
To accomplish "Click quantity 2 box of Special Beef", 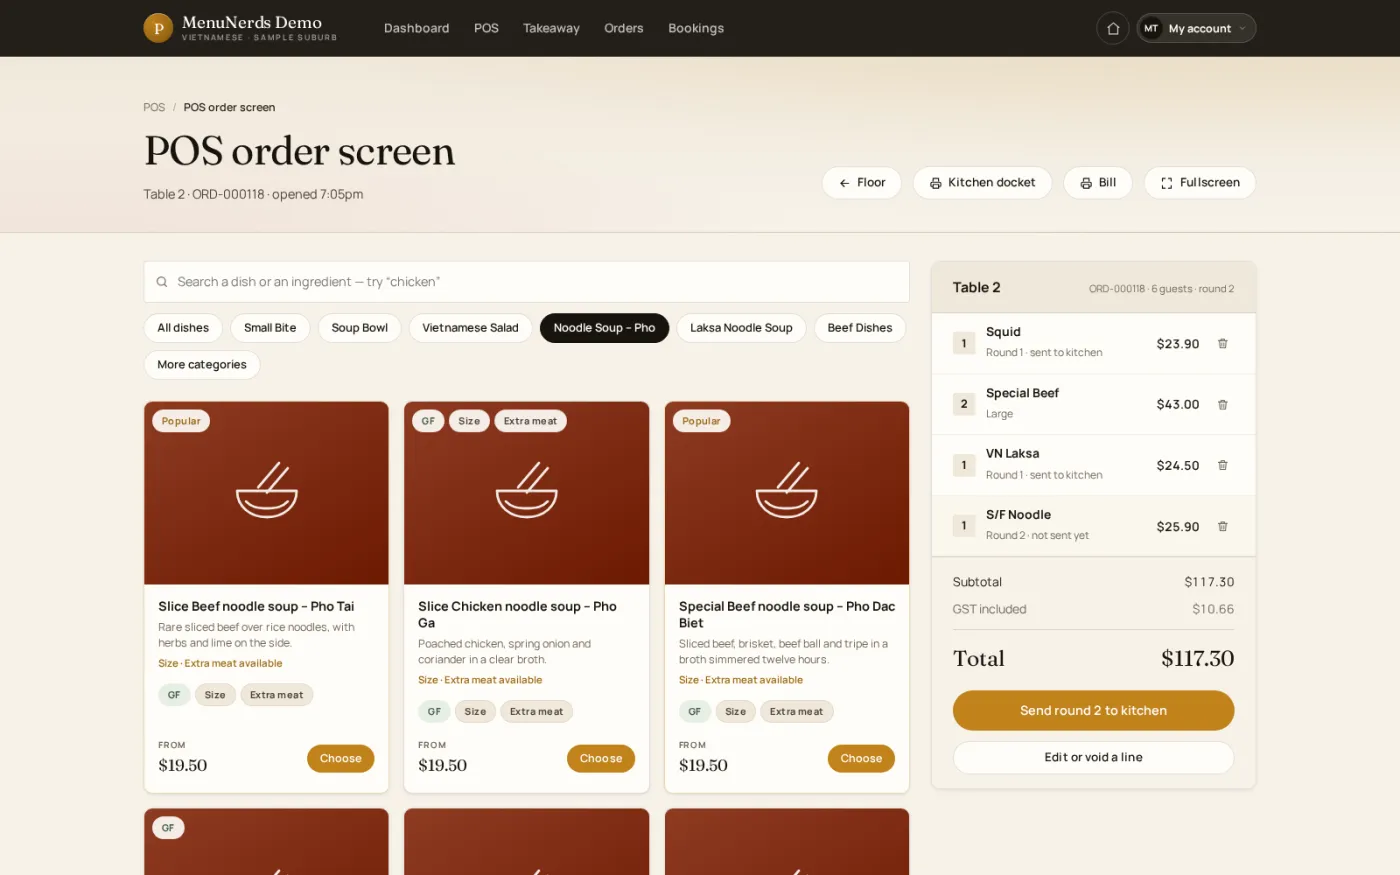I will point(964,405).
